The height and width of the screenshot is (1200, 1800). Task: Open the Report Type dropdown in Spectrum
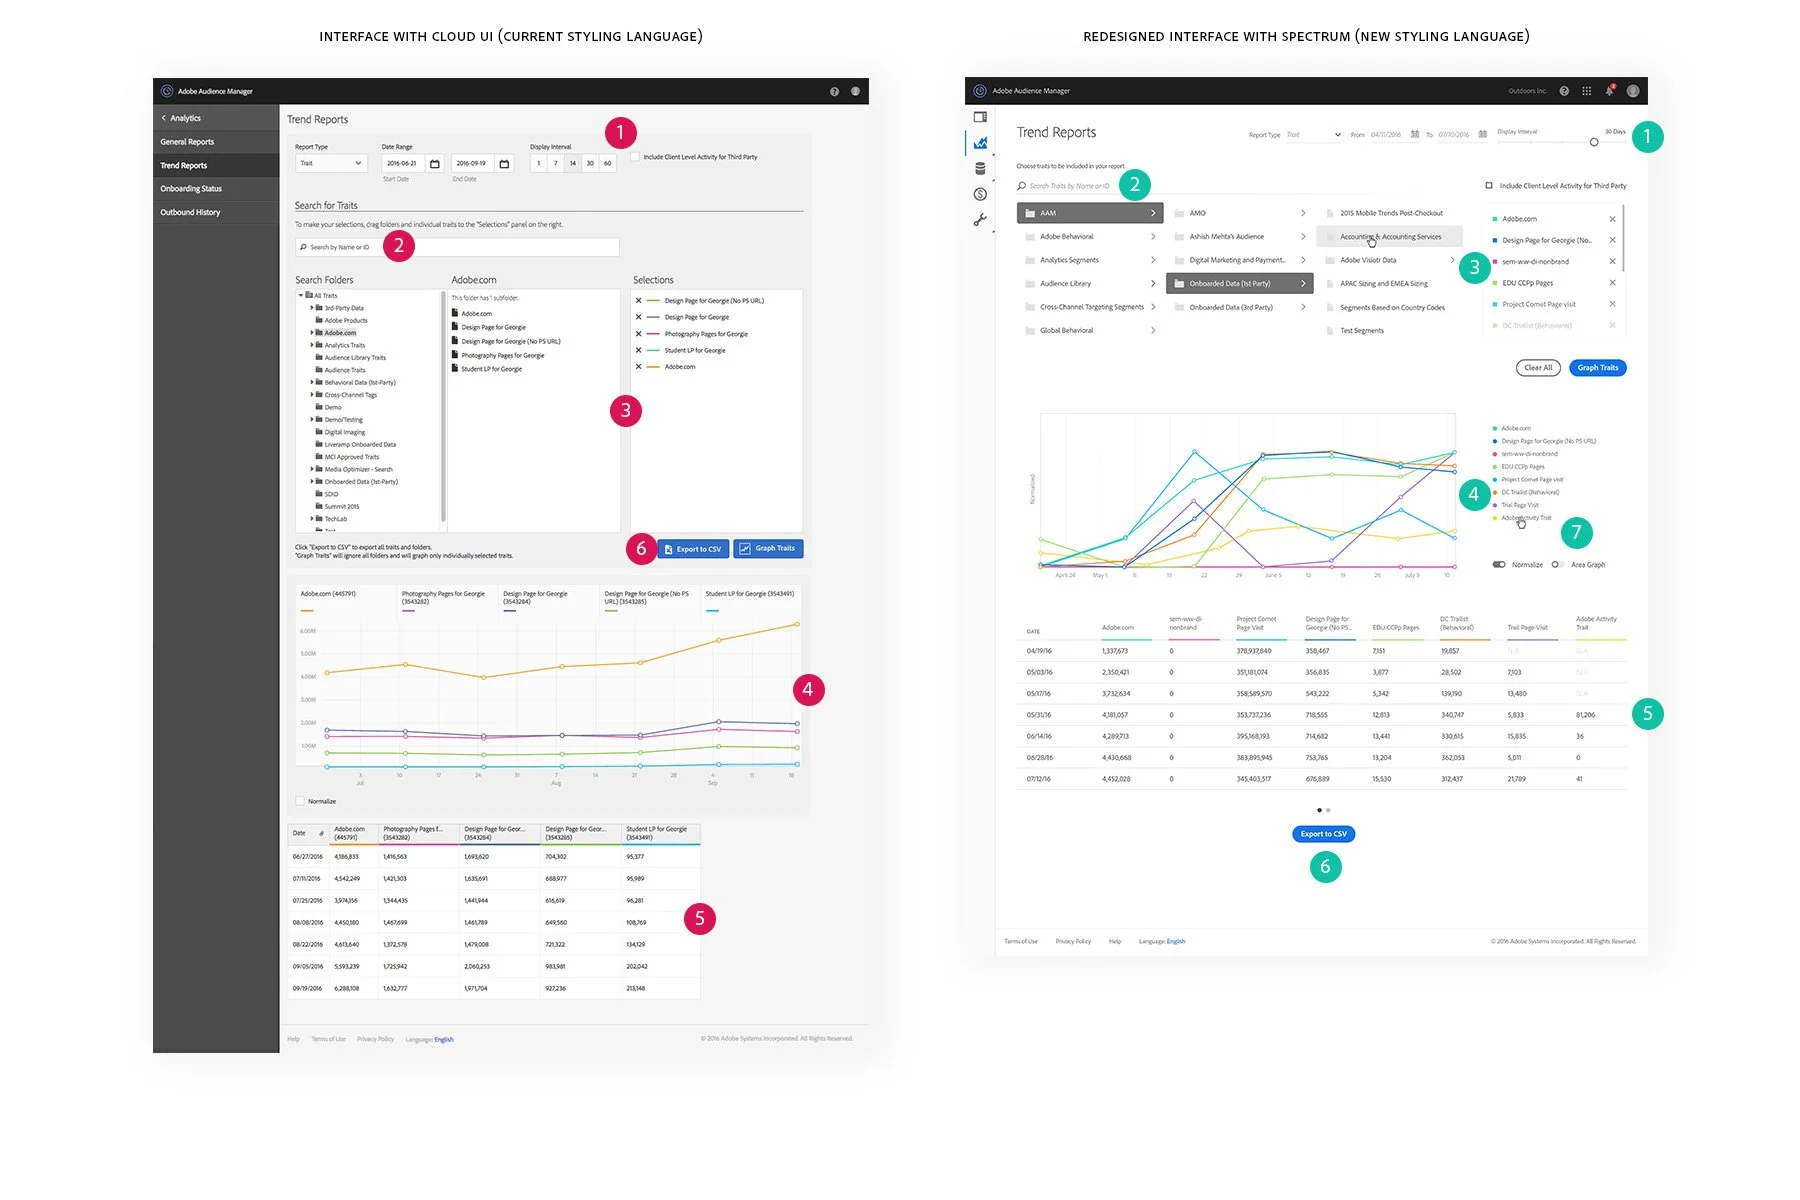[x=1313, y=135]
